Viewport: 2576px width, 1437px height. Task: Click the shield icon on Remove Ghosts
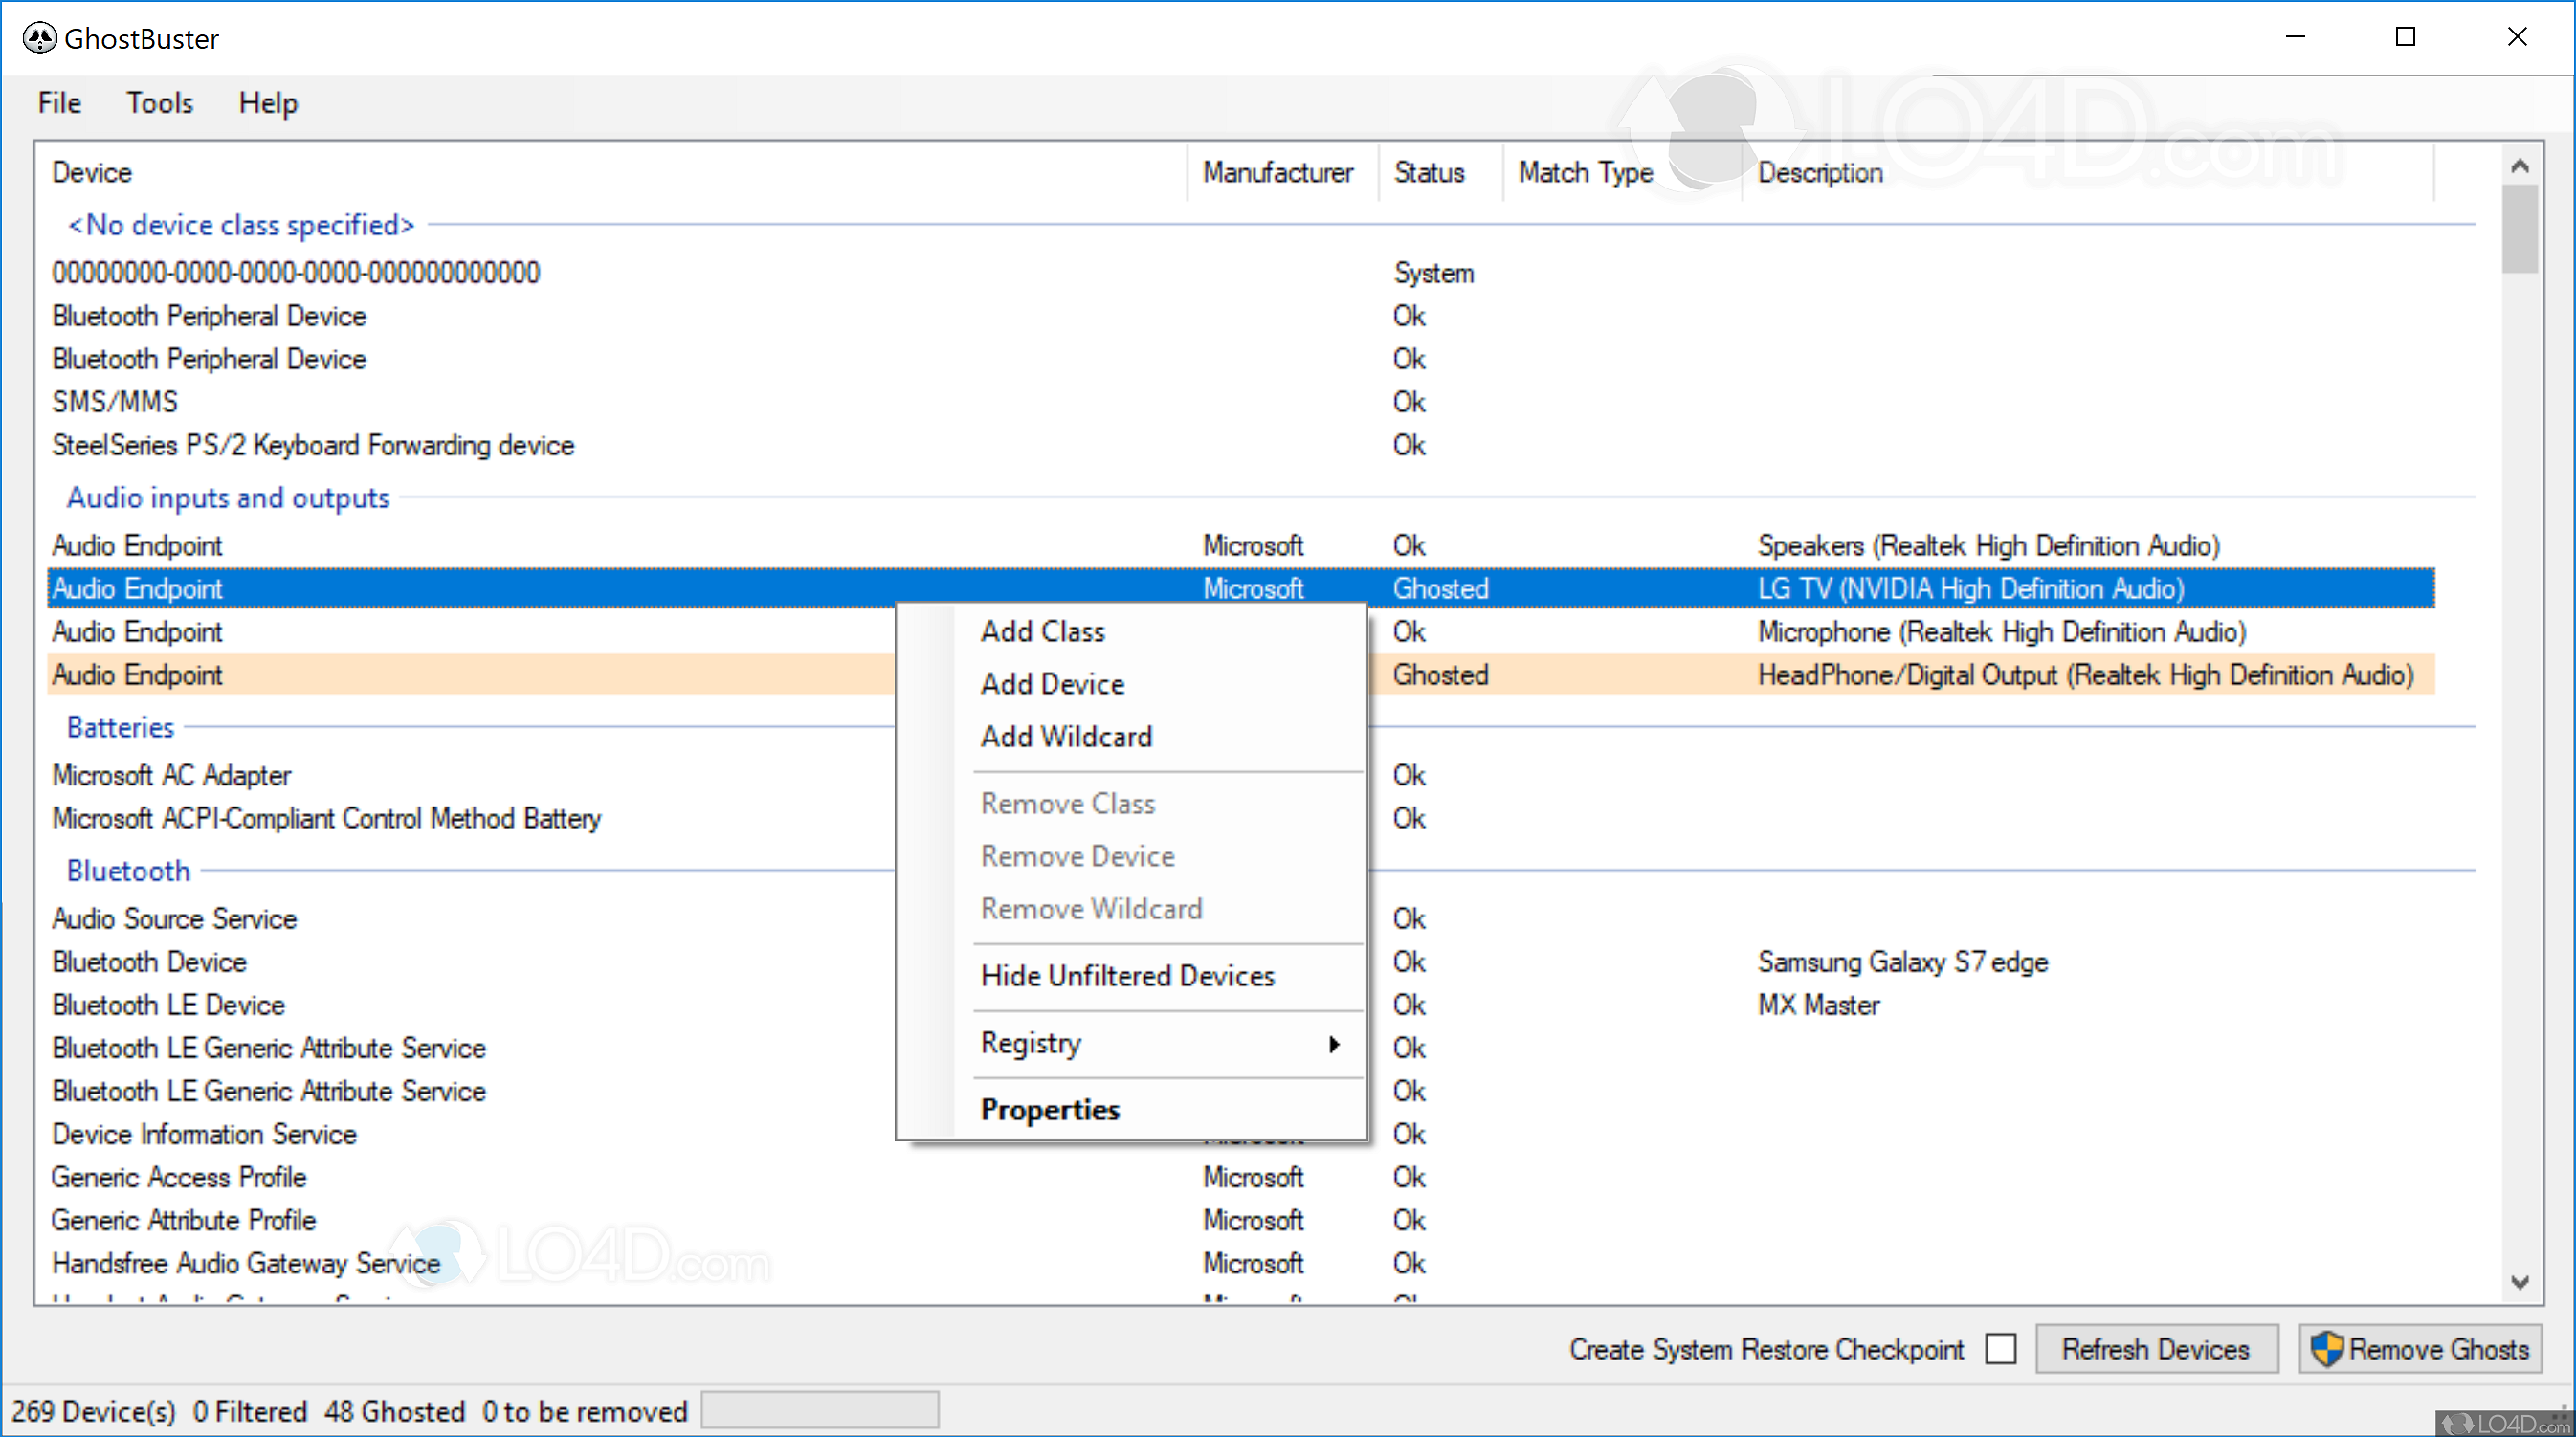(x=2326, y=1349)
